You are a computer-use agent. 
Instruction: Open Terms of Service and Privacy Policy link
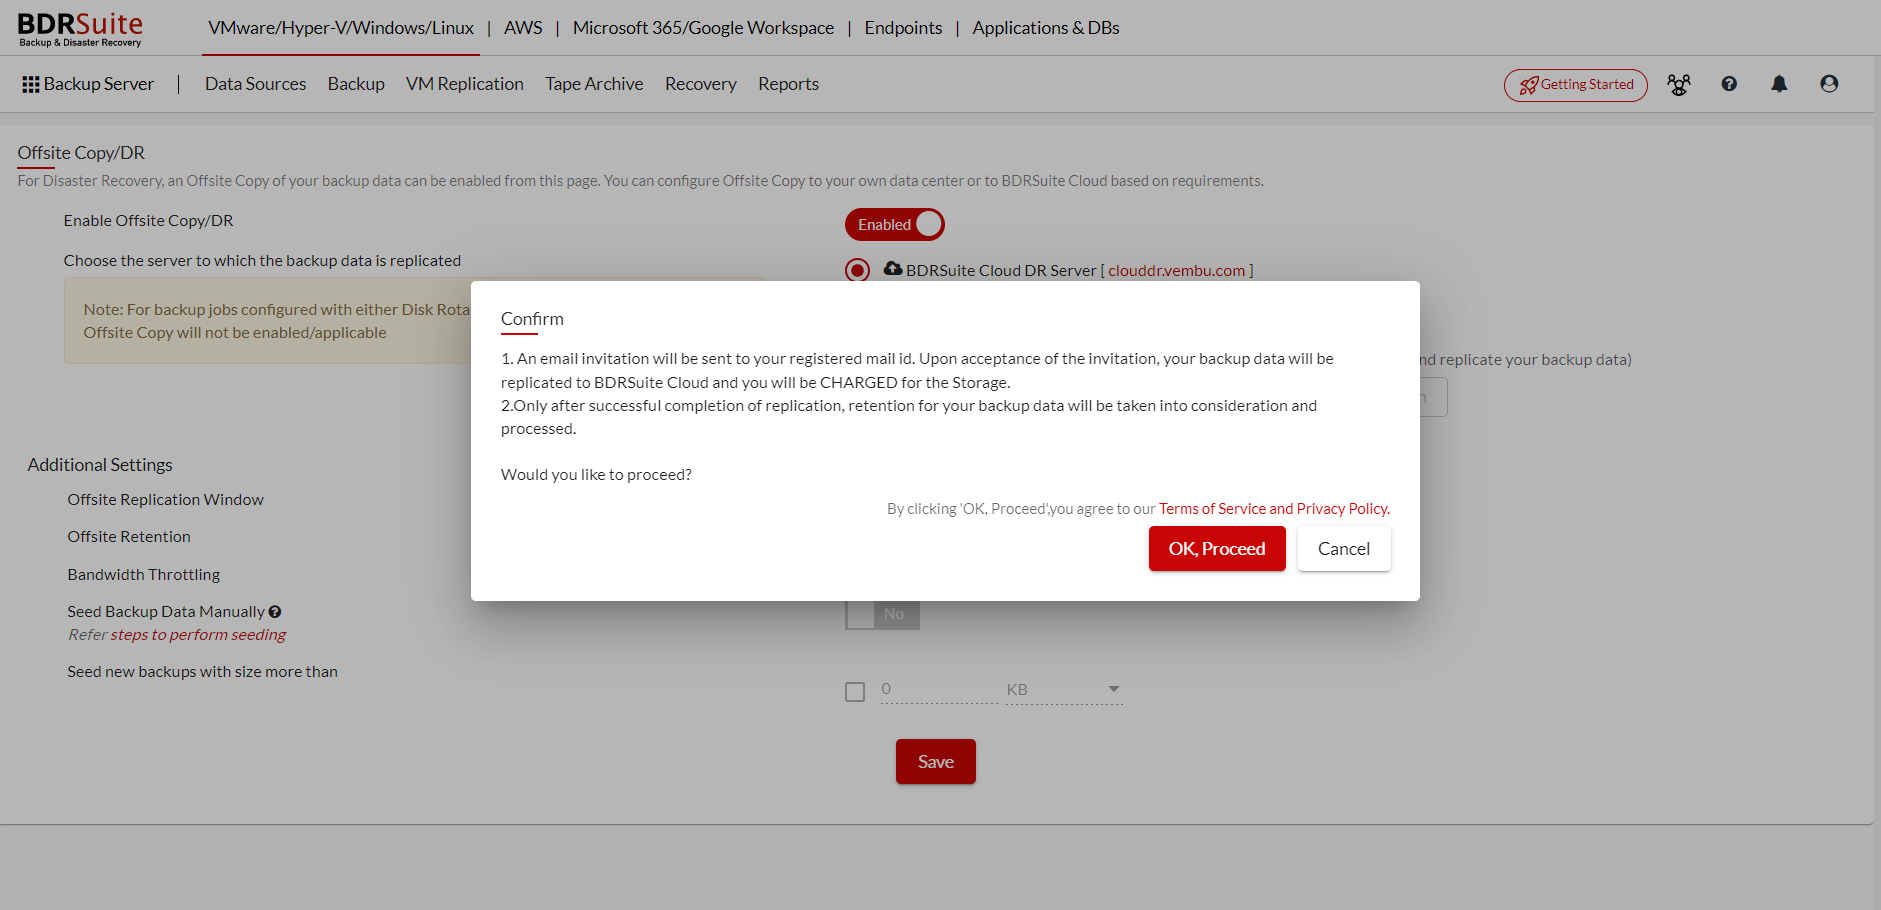tap(1274, 509)
